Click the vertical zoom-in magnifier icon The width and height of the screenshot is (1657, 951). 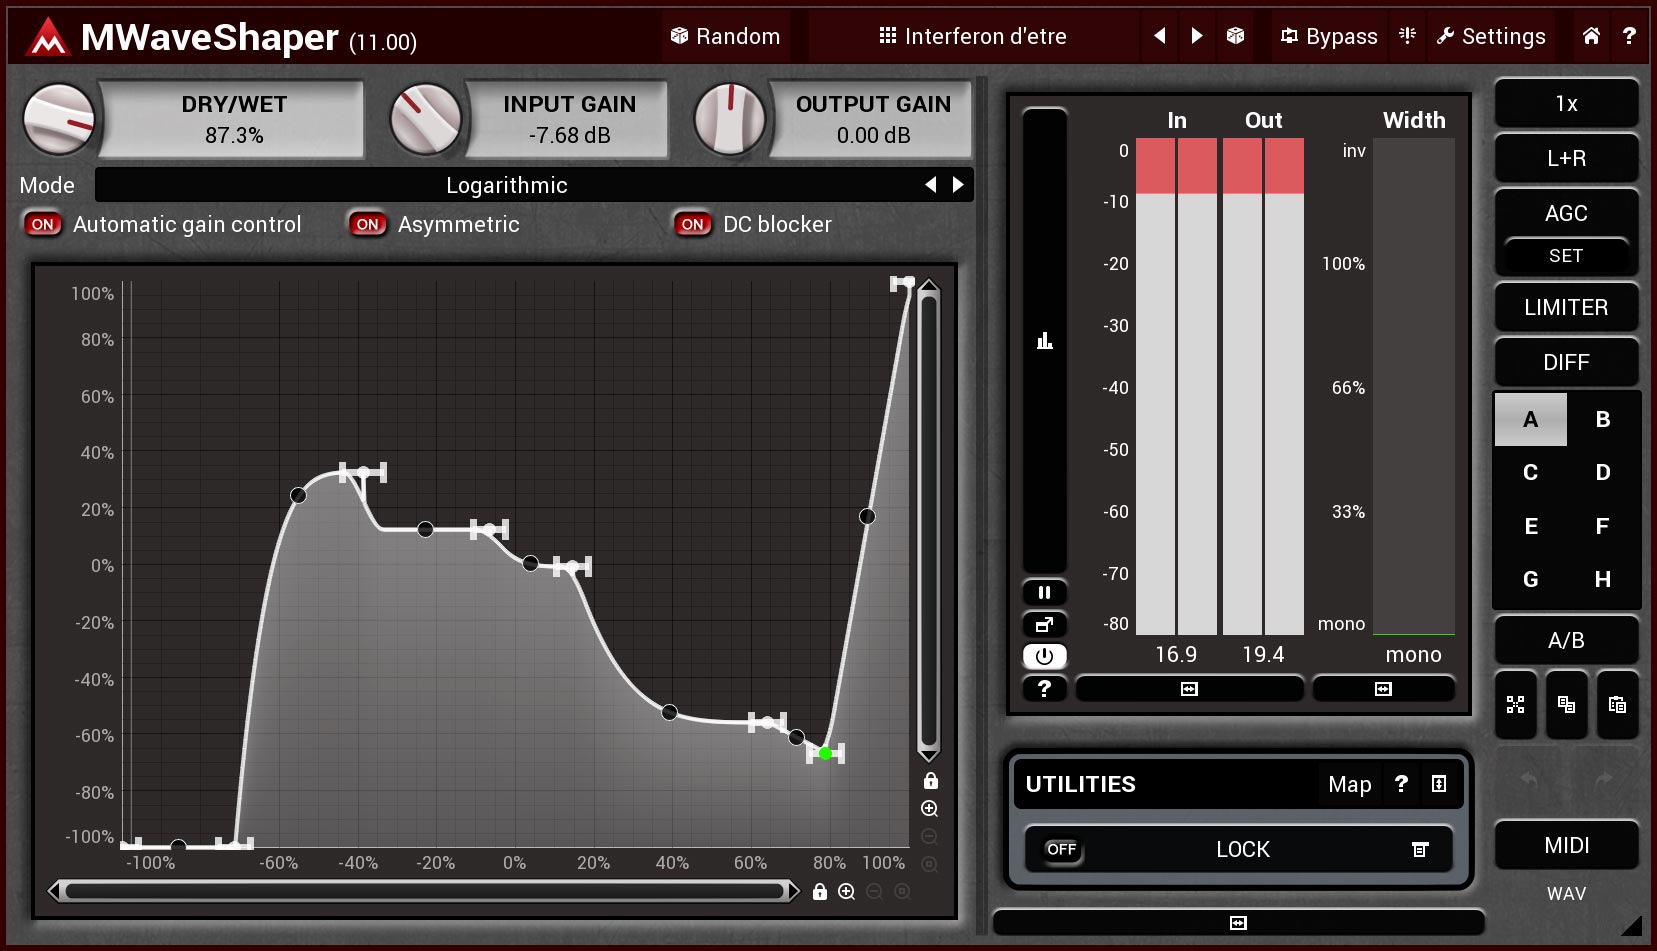[930, 809]
